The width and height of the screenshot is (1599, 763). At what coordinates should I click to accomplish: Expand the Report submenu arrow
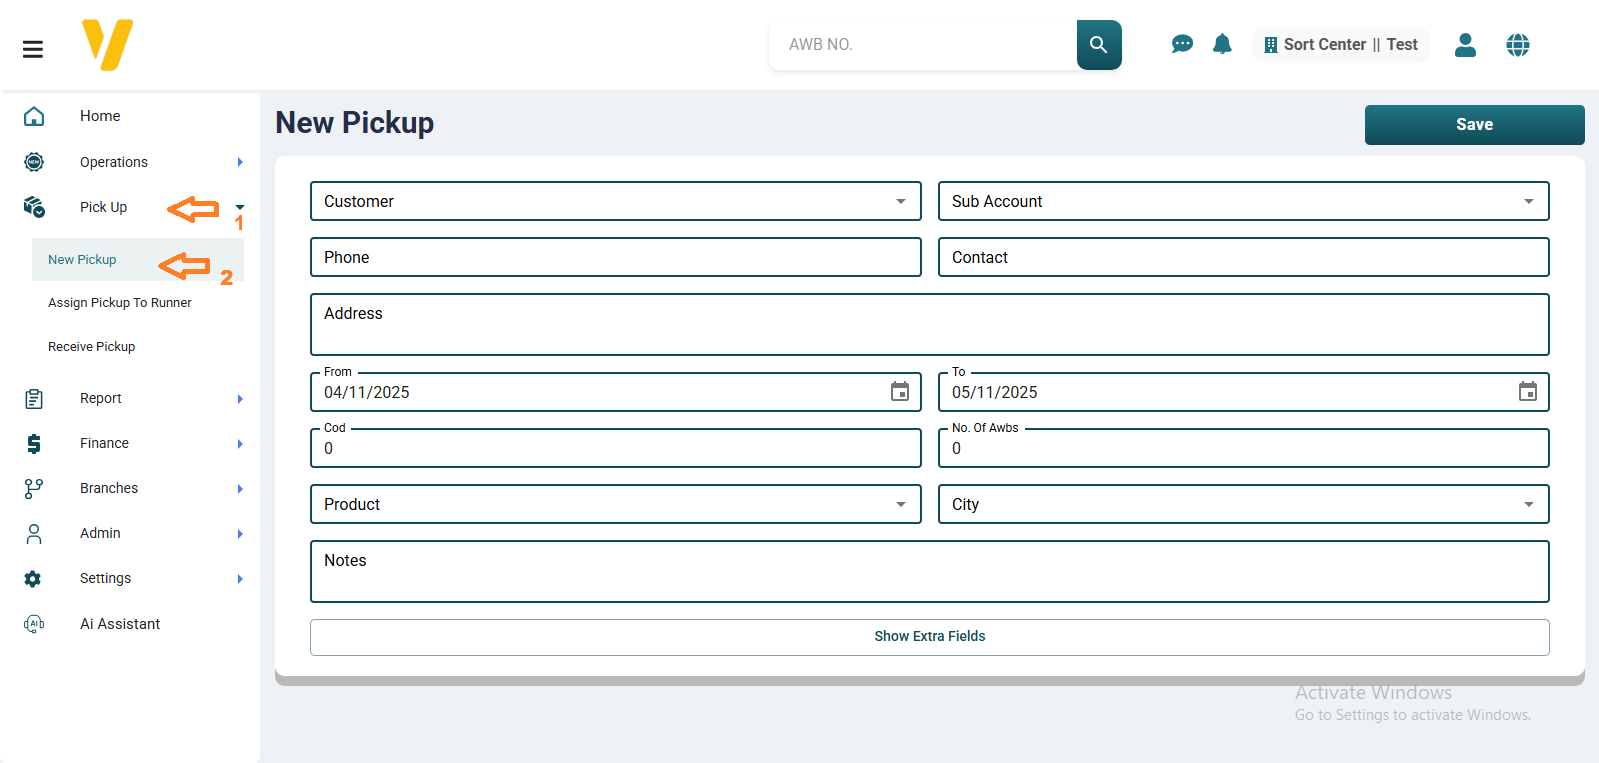tap(240, 399)
